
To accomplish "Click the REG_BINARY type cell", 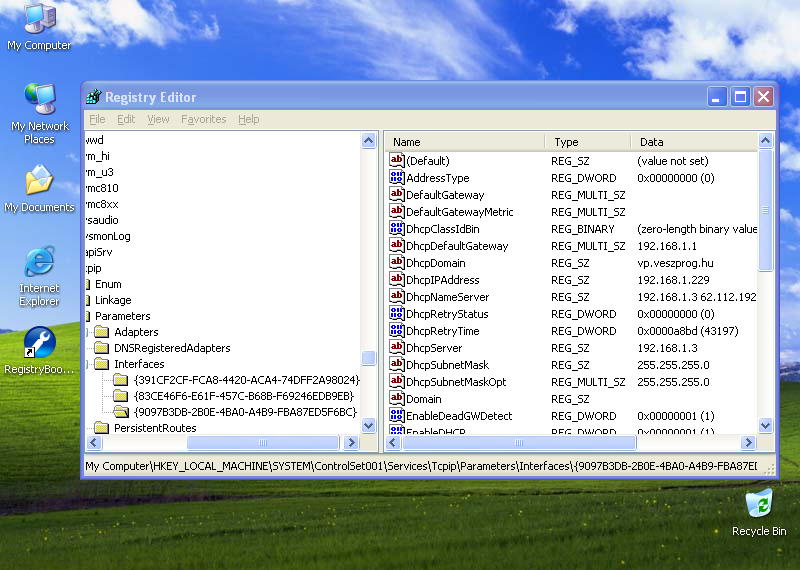I will pyautogui.click(x=583, y=229).
